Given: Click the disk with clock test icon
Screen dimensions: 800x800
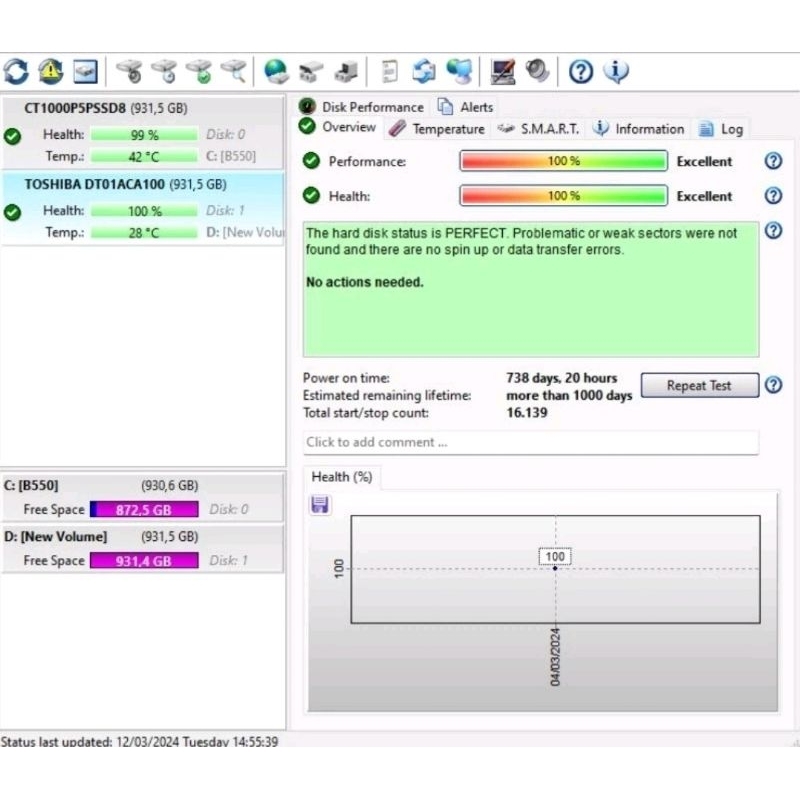Looking at the screenshot, I should pos(164,71).
